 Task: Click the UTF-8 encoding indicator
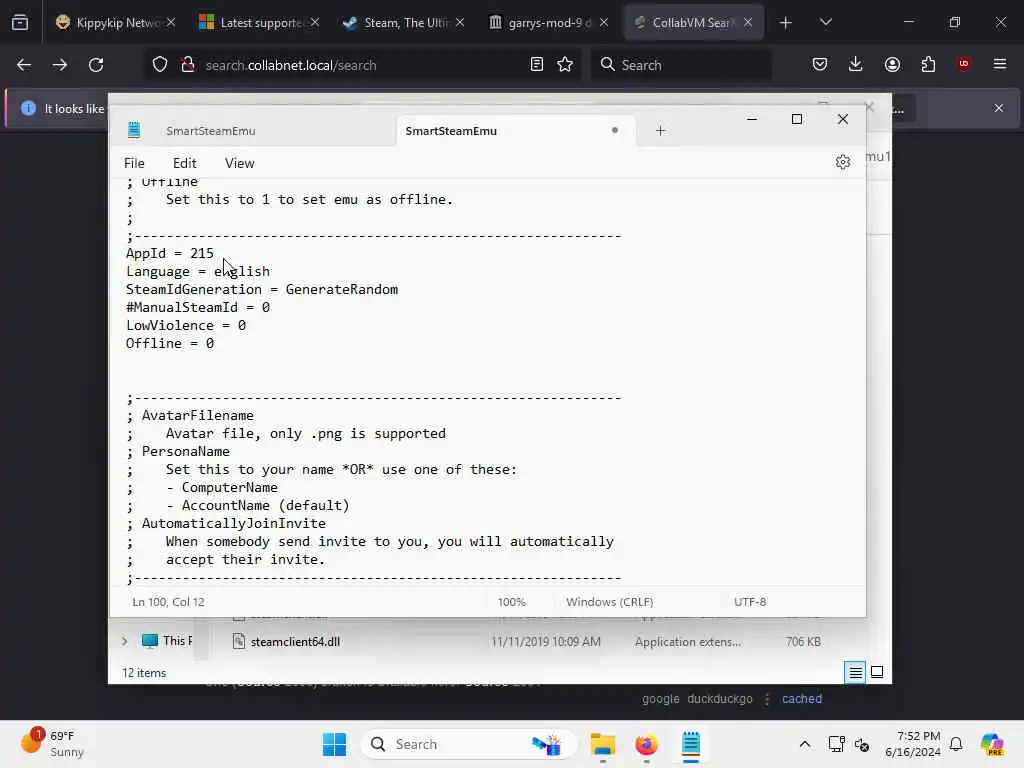point(750,601)
